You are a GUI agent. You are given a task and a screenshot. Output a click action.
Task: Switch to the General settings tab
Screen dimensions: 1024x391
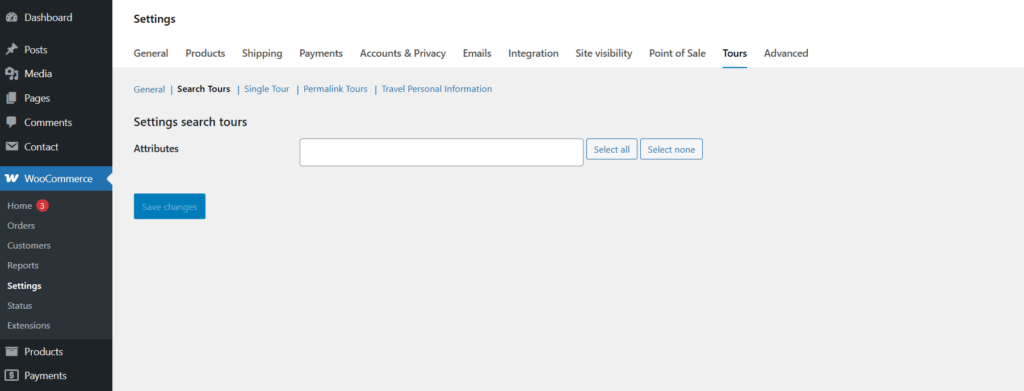click(x=151, y=54)
